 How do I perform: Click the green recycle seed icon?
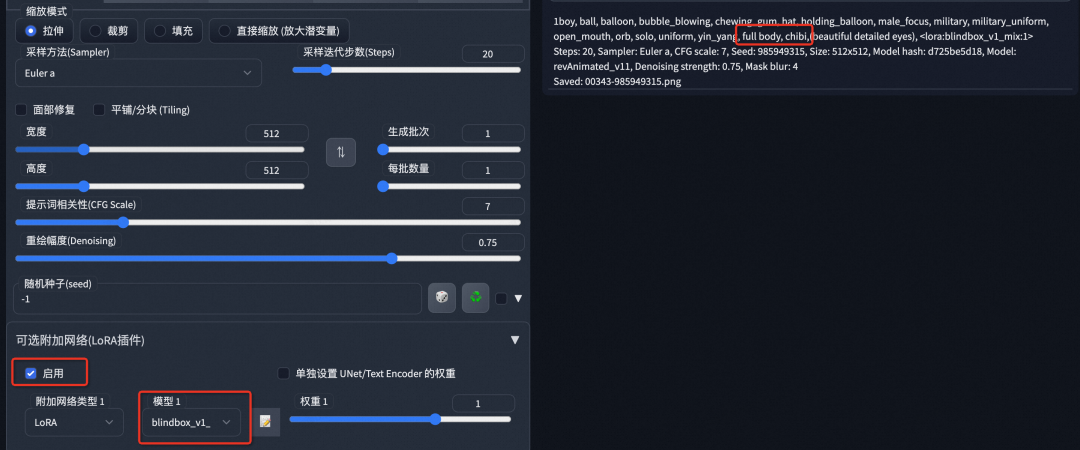click(476, 298)
